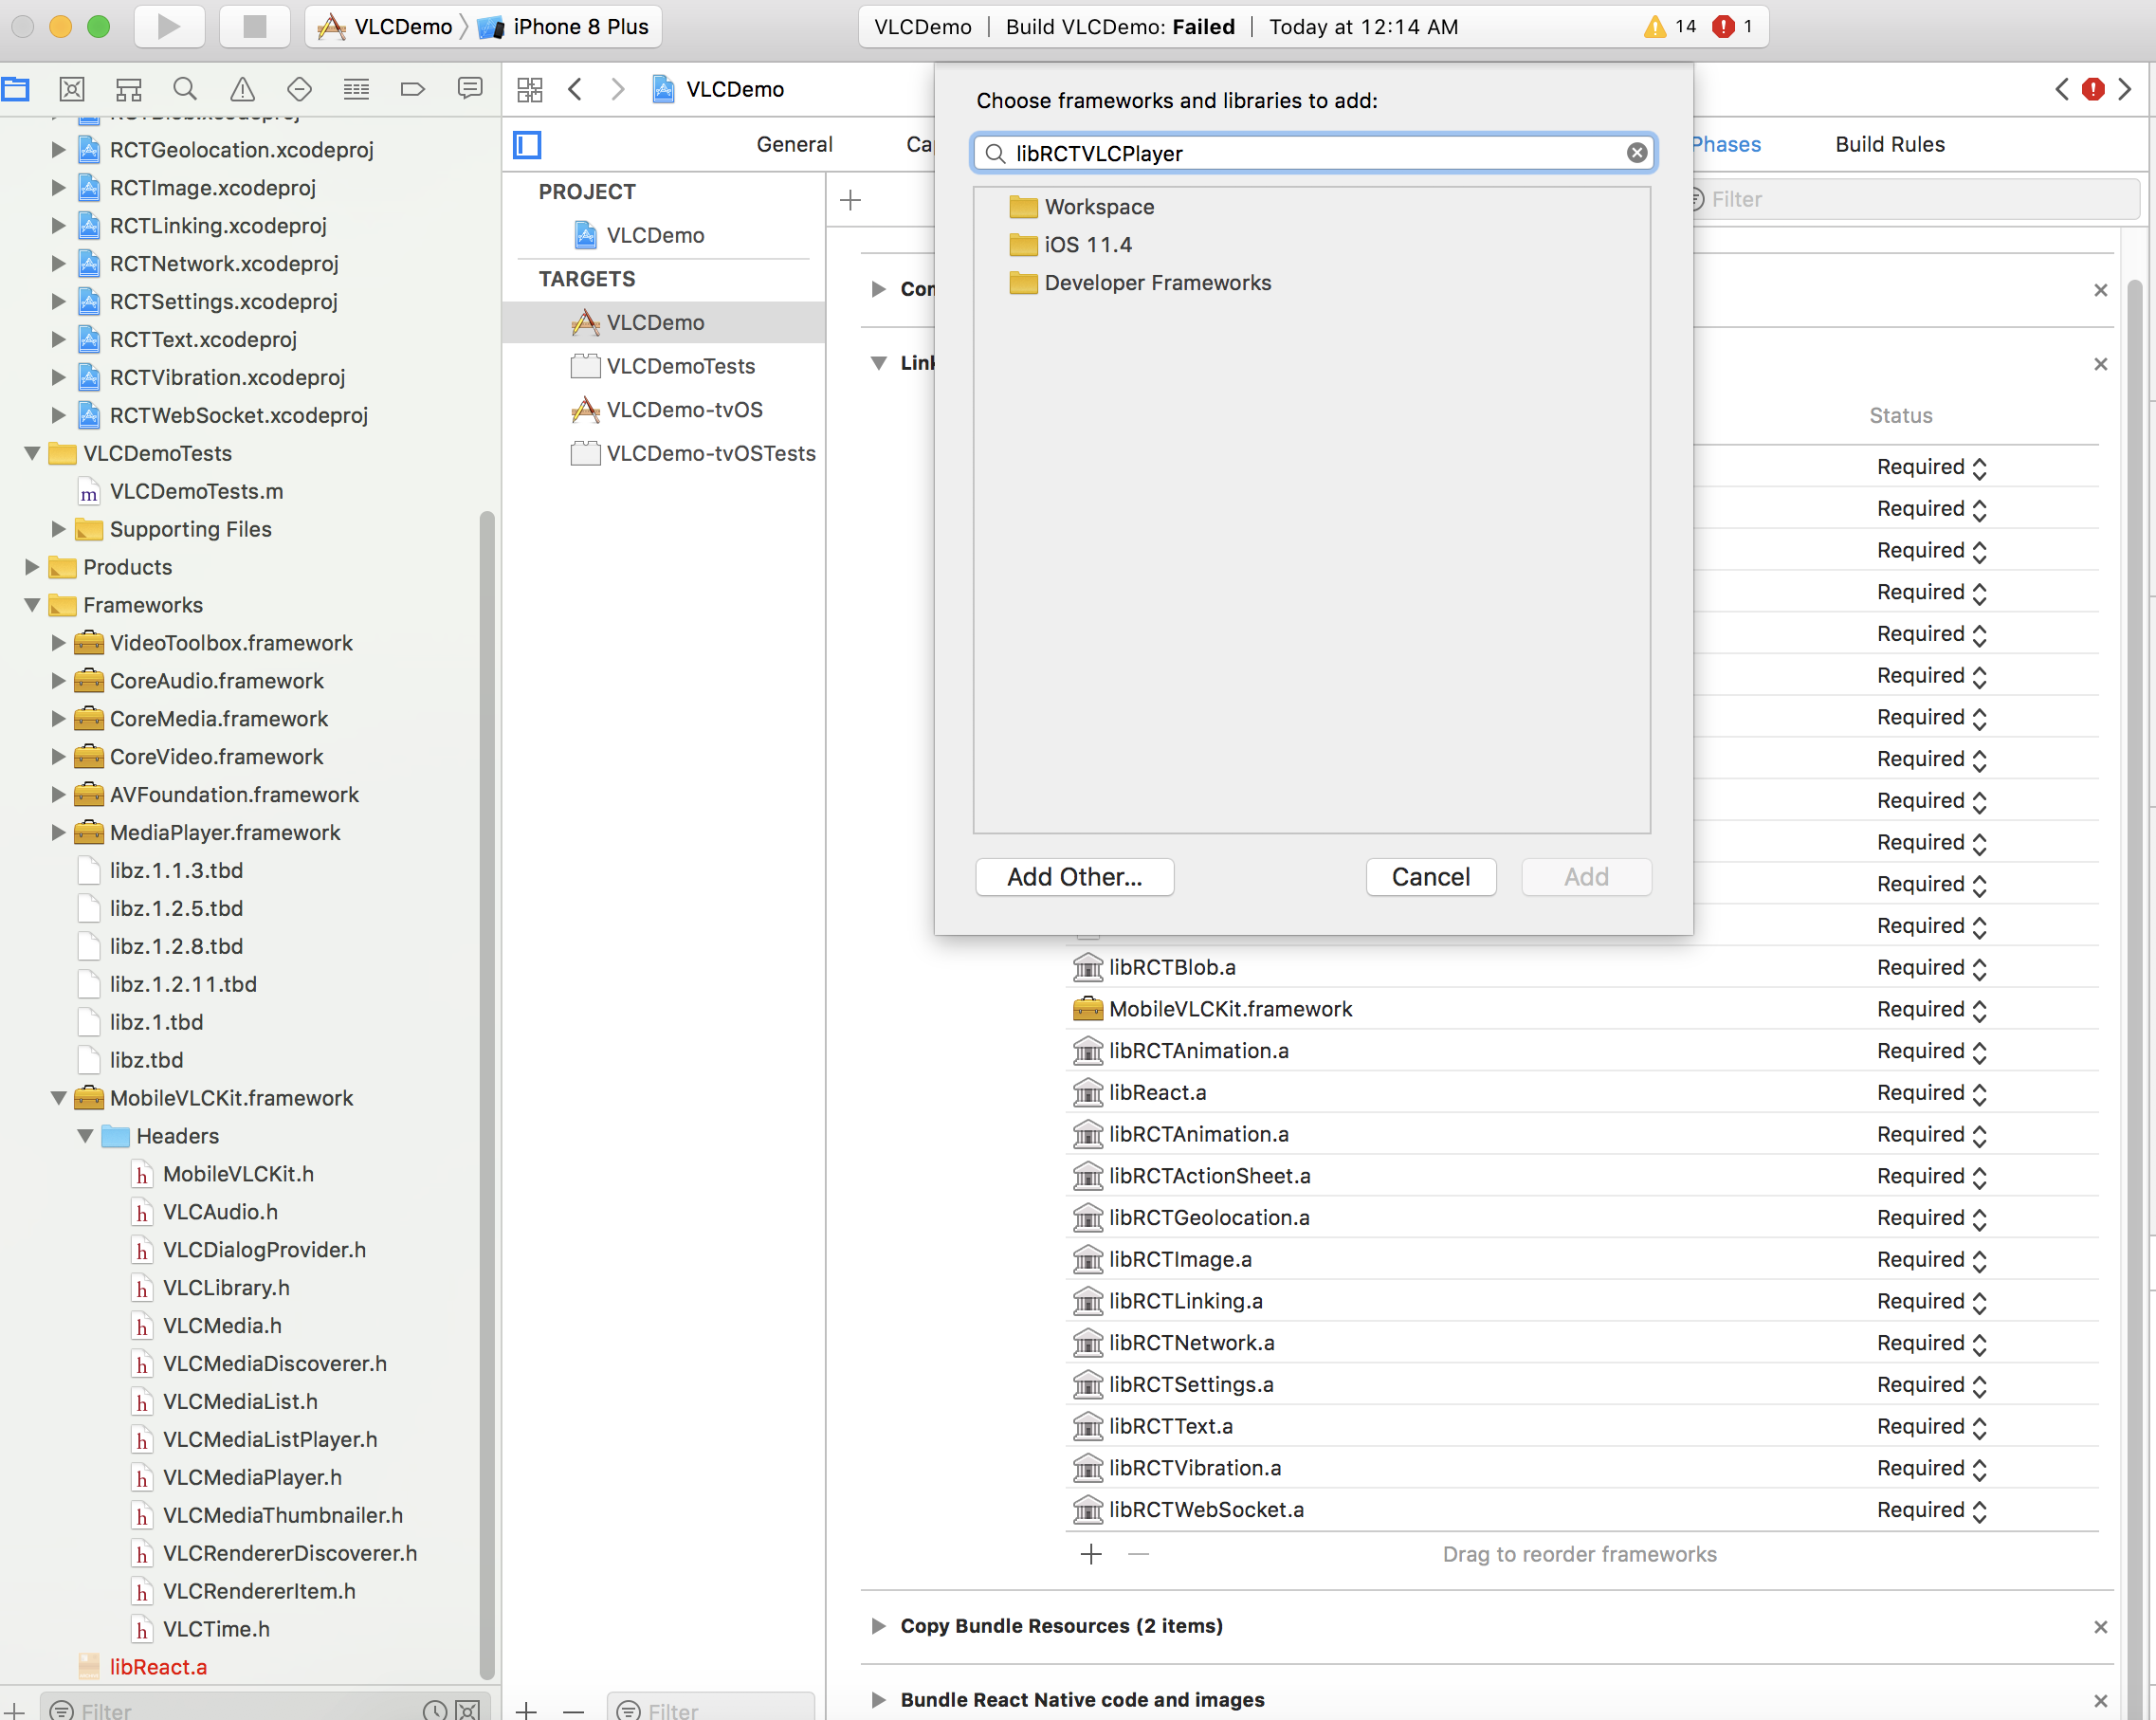Cancel the frameworks dialog
Viewport: 2156px width, 1720px height.
coord(1430,877)
